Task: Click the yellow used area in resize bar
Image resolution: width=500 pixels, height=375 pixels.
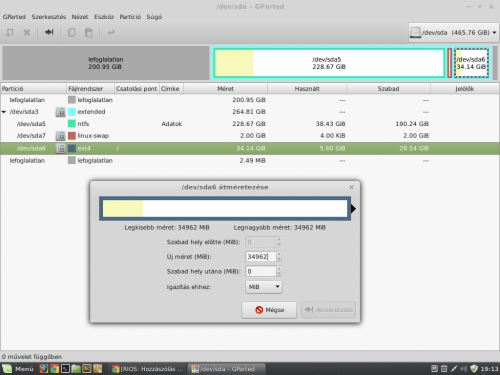Action: click(123, 209)
